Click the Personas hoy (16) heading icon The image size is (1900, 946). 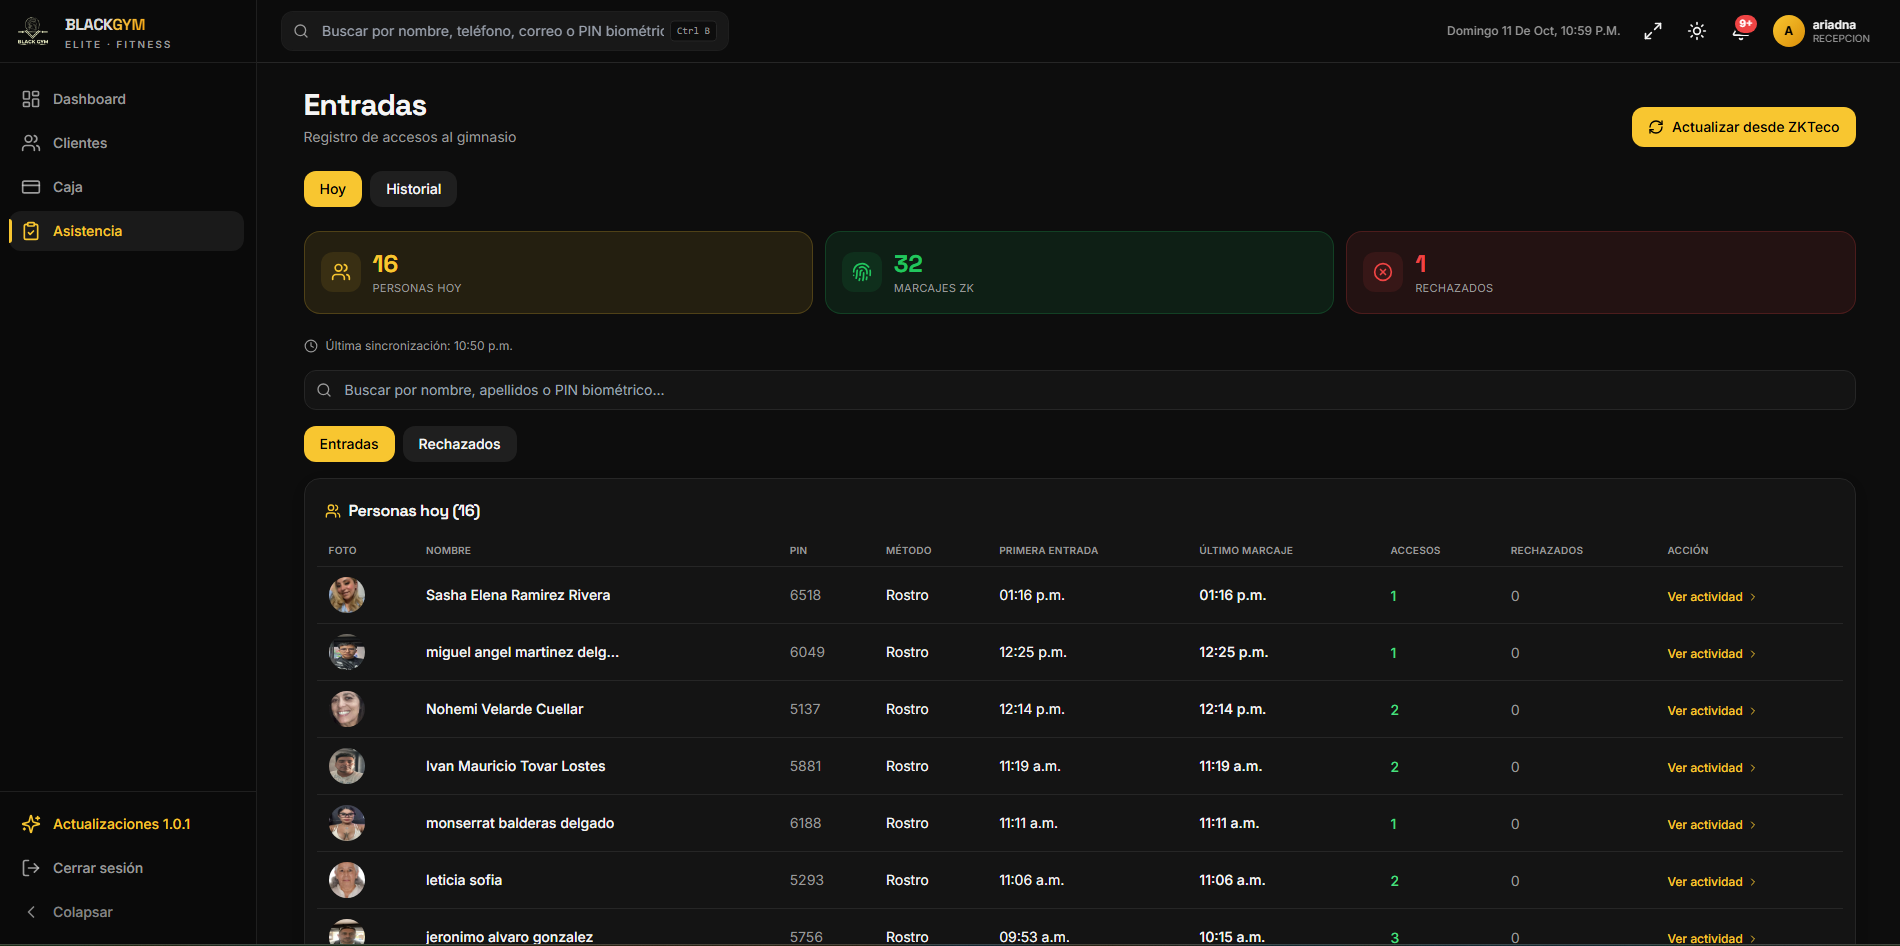[x=333, y=511]
